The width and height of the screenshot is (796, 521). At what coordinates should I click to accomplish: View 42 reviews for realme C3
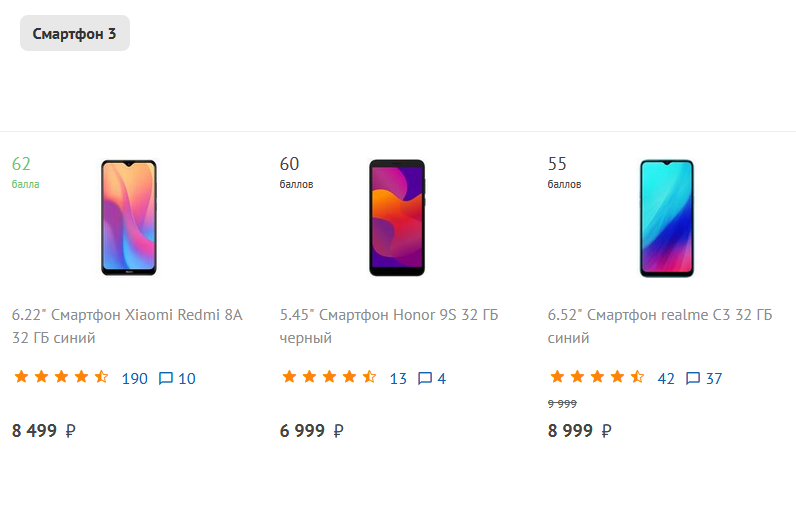pyautogui.click(x=666, y=379)
